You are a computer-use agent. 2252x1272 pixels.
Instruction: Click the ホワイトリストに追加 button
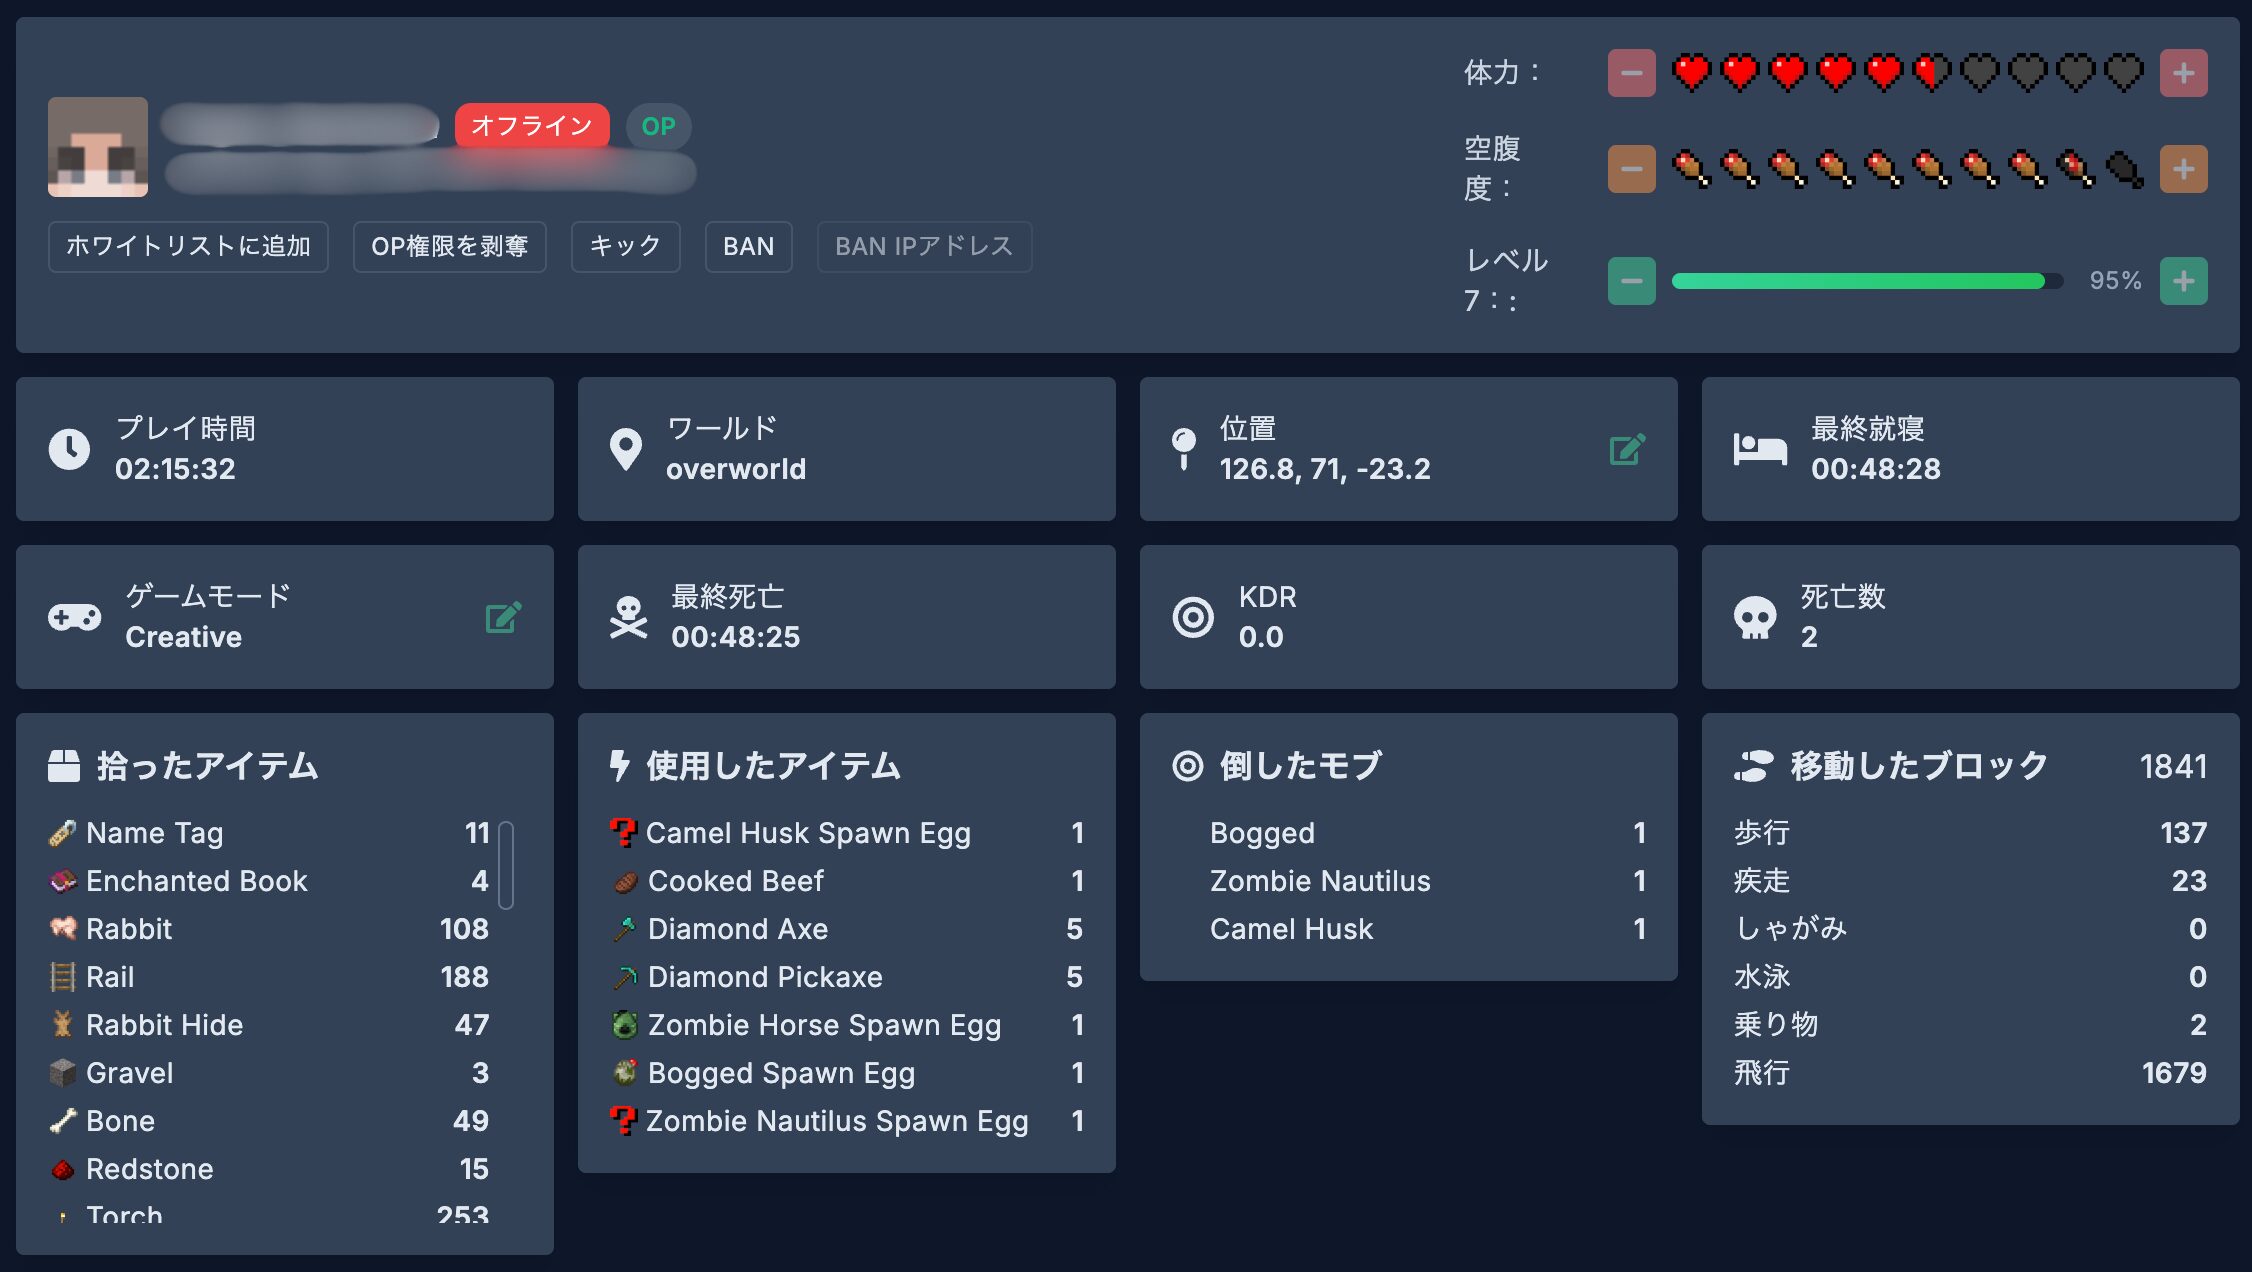(x=188, y=246)
